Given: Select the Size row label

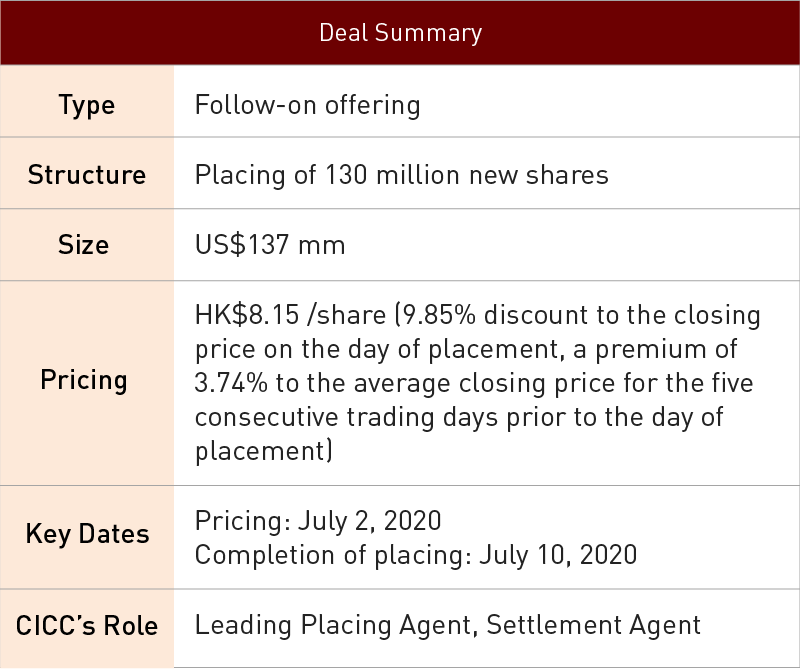Looking at the screenshot, I should coord(86,245).
